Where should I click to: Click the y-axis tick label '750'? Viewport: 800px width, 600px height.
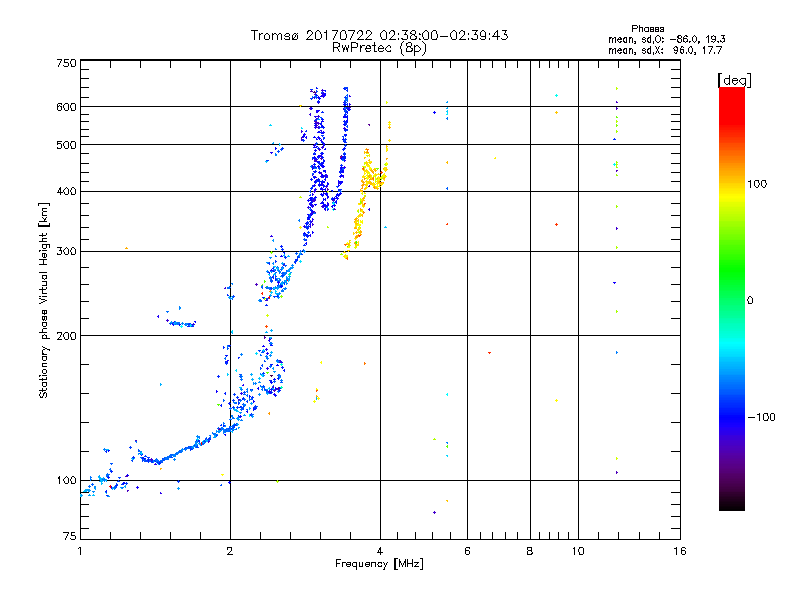coord(66,63)
